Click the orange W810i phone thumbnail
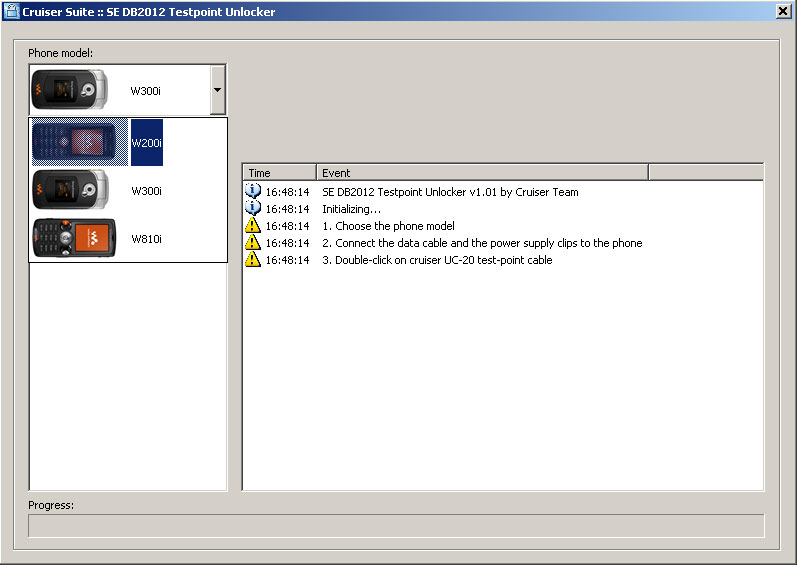Viewport: 797px width, 565px height. point(74,238)
